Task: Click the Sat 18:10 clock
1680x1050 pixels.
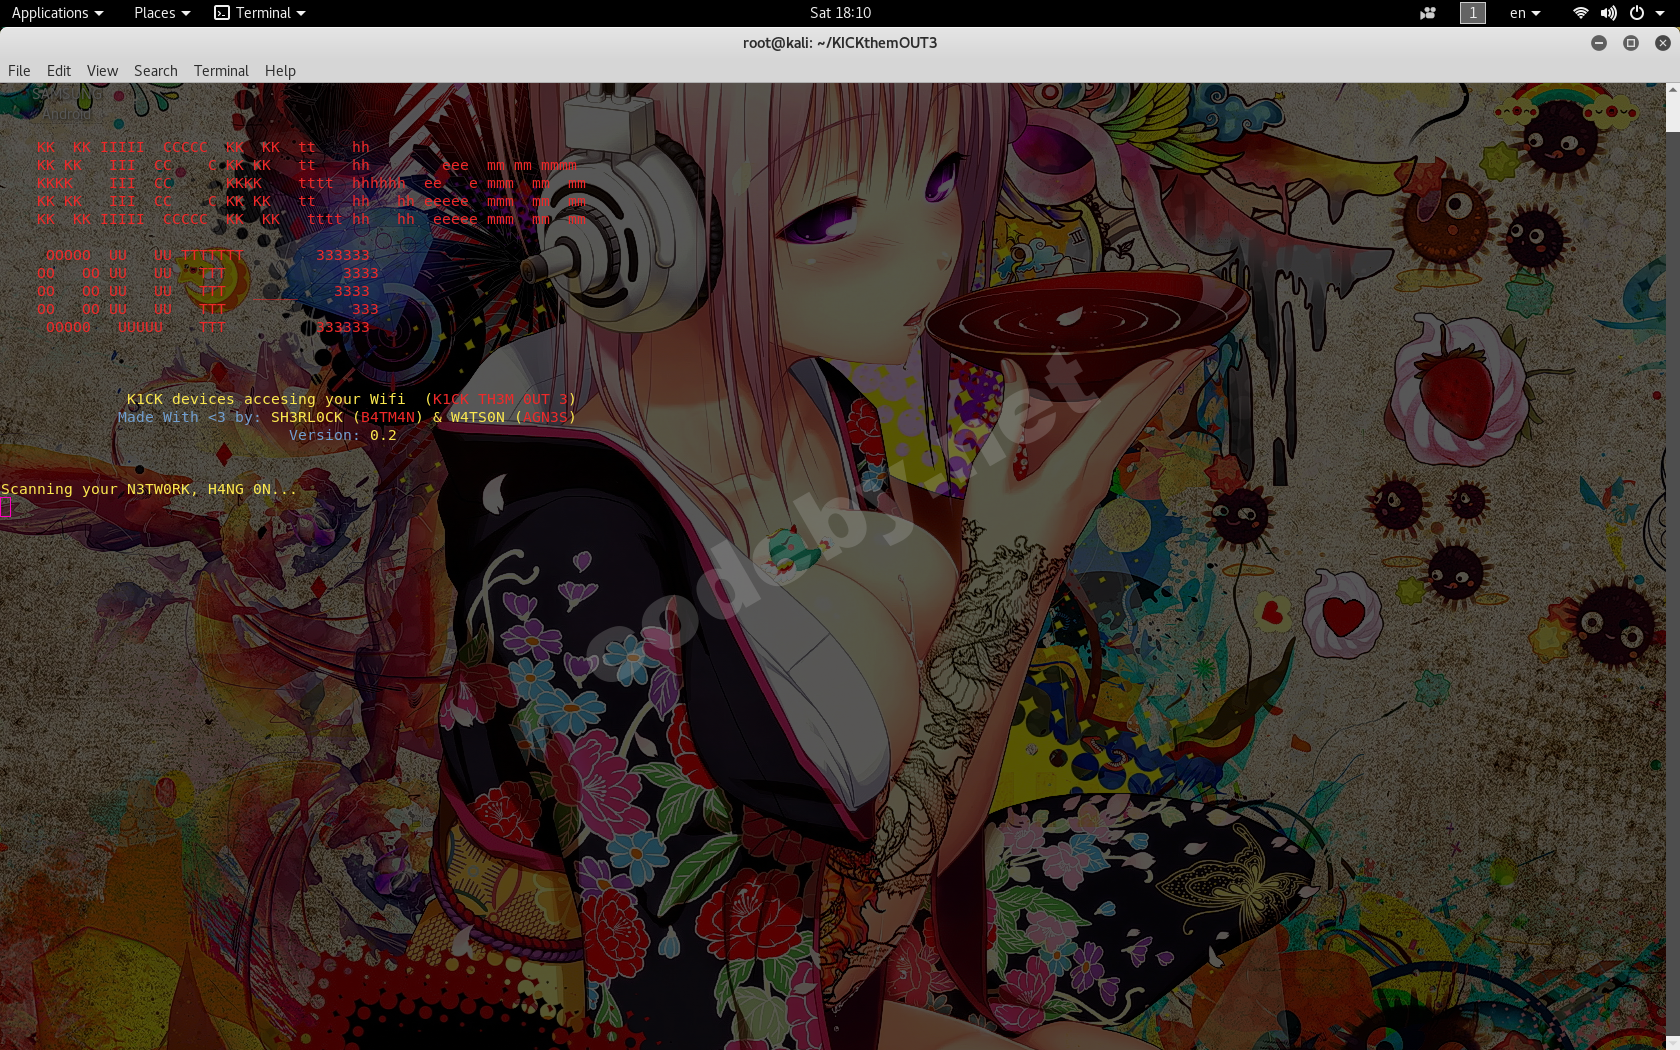Action: click(840, 13)
